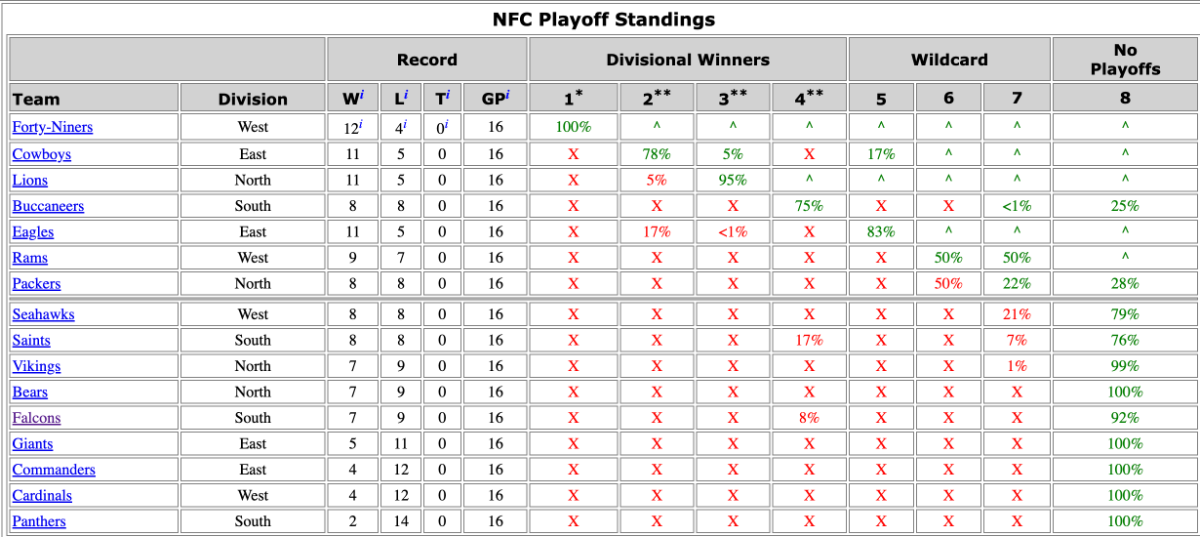Click the info superscript beside Forty-Niners' 0 ties
The width and height of the screenshot is (1200, 537).
click(447, 125)
